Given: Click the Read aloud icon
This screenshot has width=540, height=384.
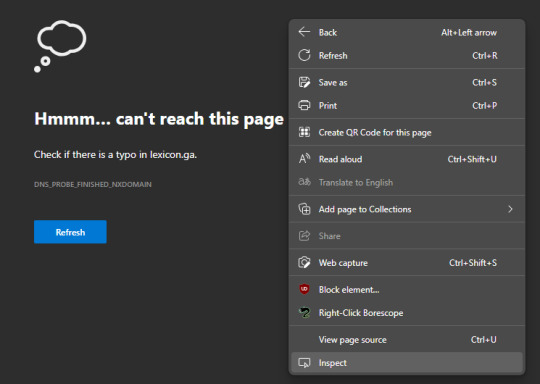Looking at the screenshot, I should [x=304, y=159].
